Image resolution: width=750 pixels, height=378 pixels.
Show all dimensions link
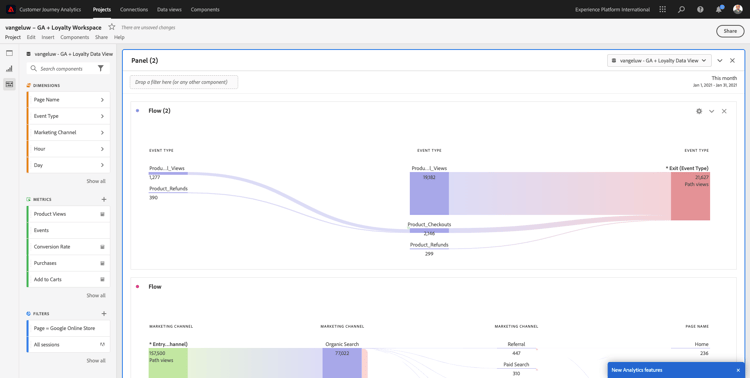(96, 181)
